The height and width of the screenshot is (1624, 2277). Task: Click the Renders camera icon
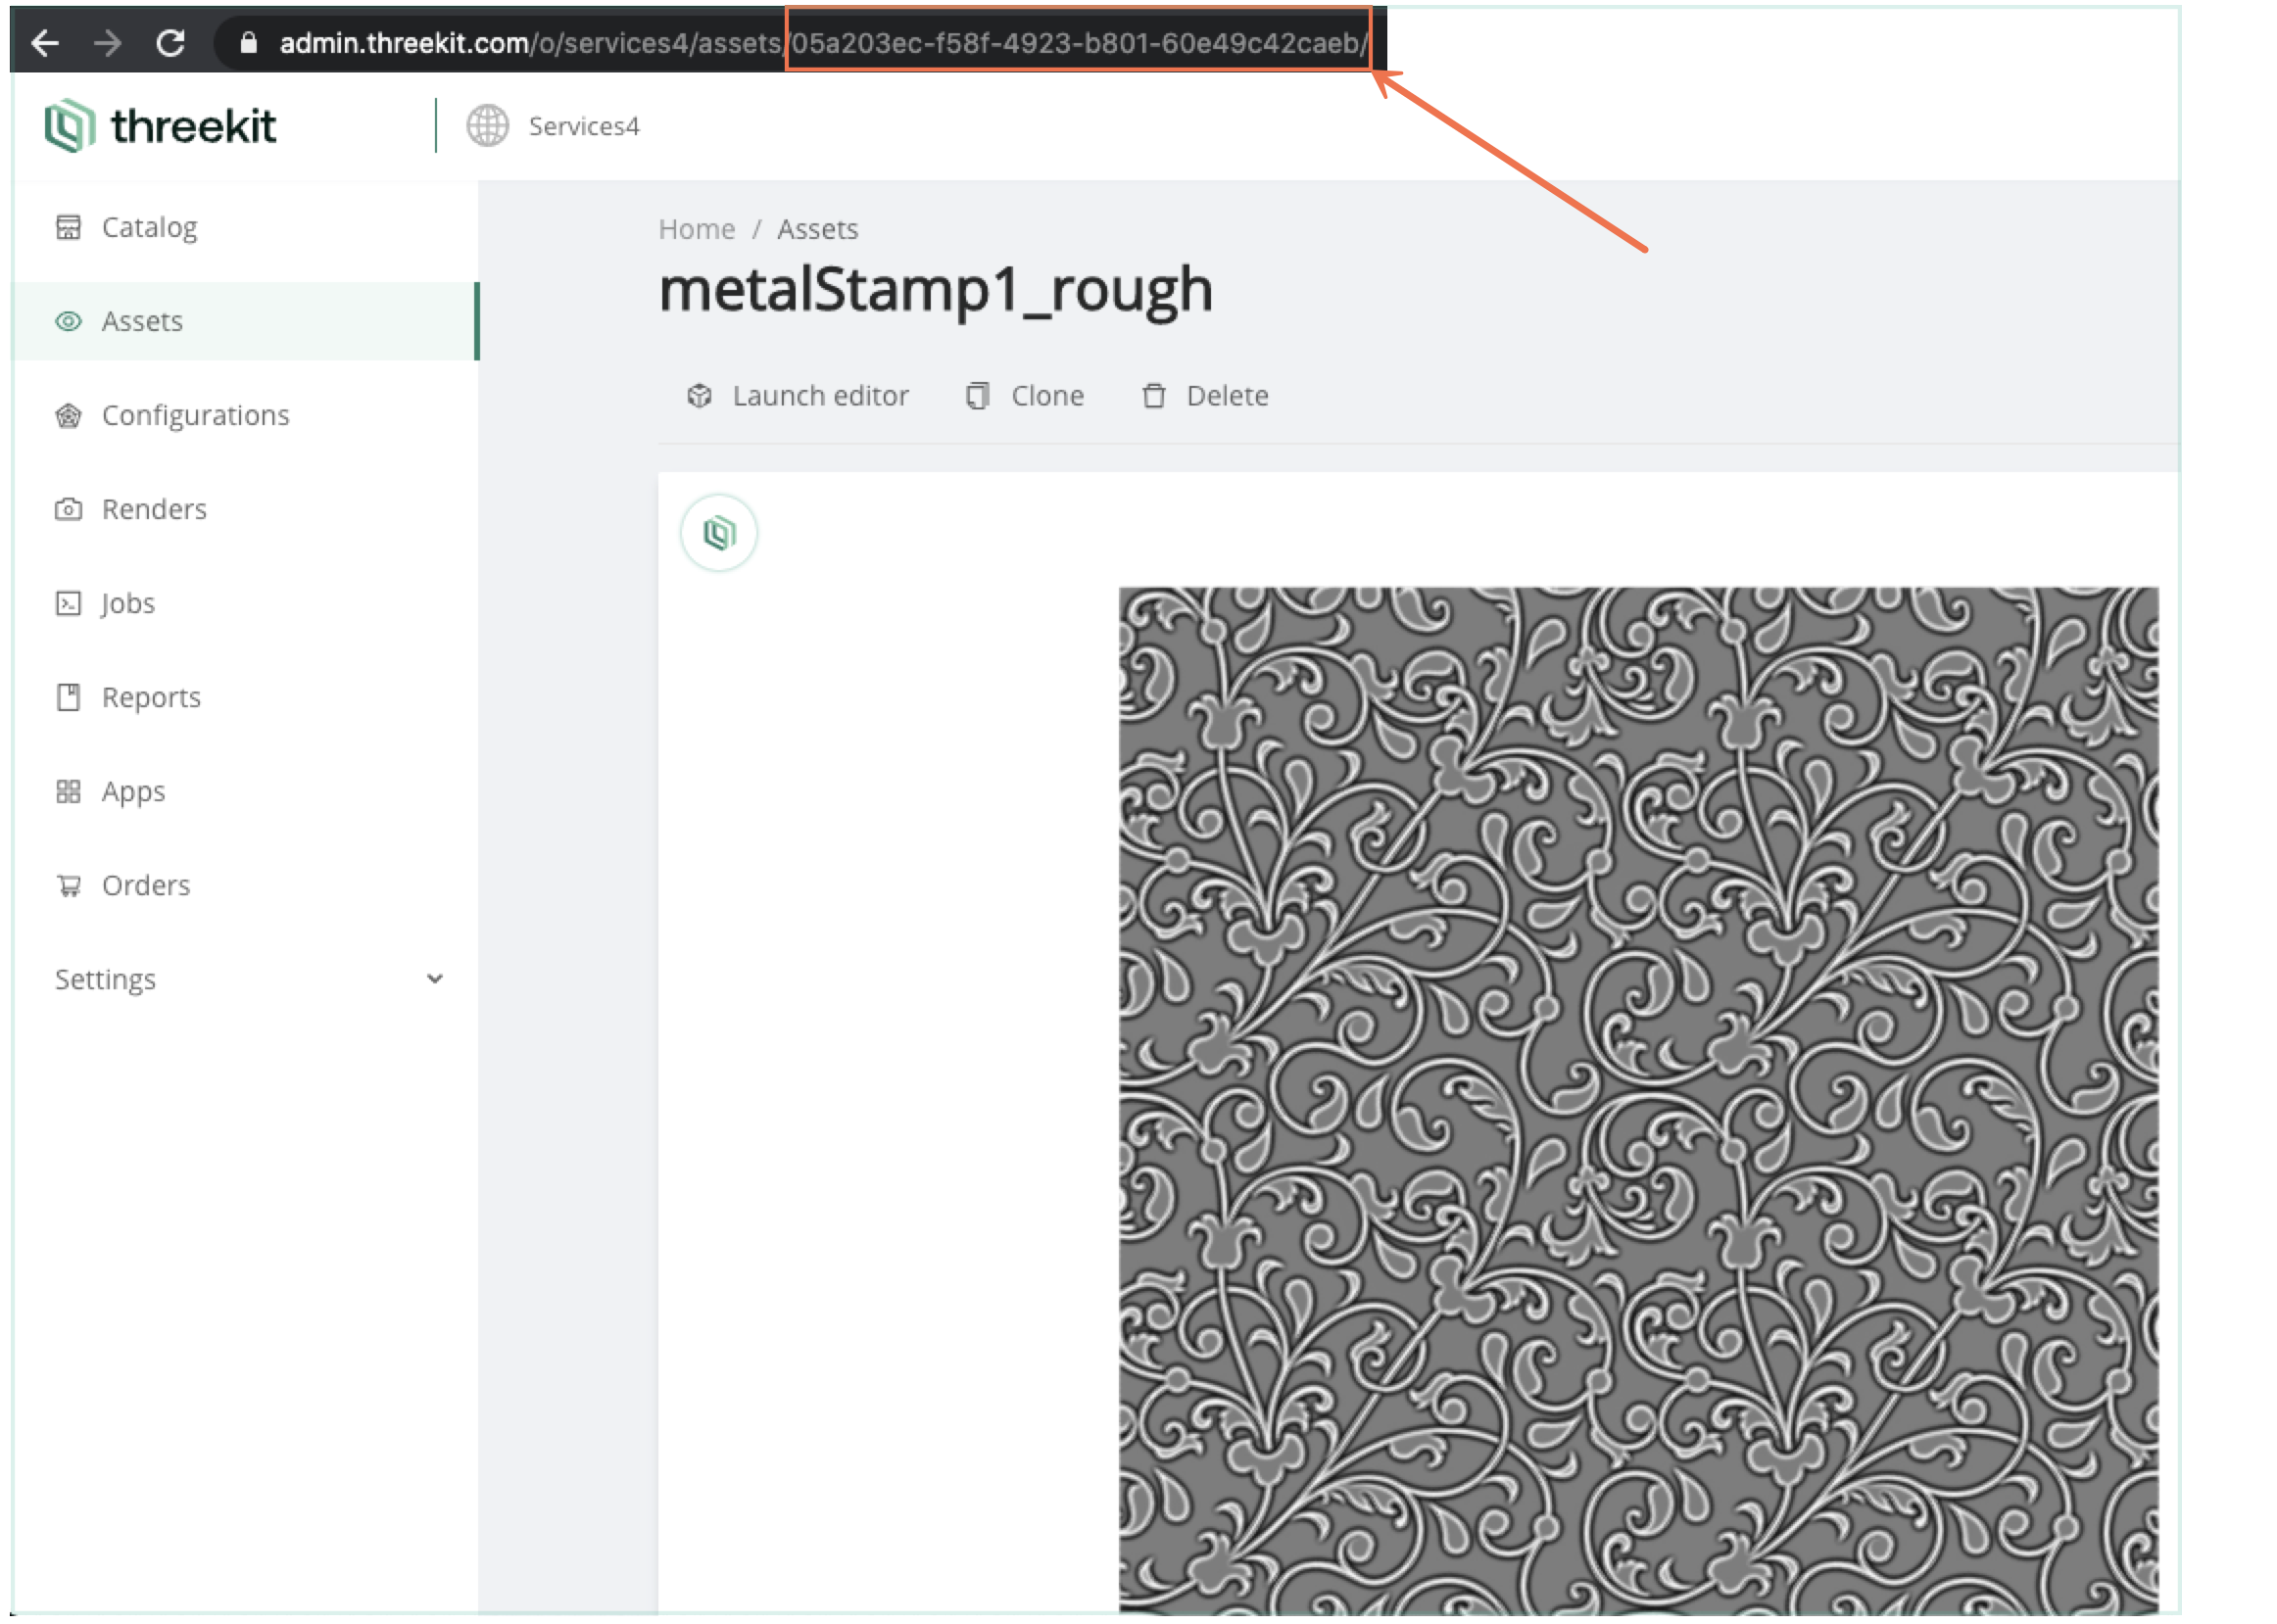click(68, 509)
